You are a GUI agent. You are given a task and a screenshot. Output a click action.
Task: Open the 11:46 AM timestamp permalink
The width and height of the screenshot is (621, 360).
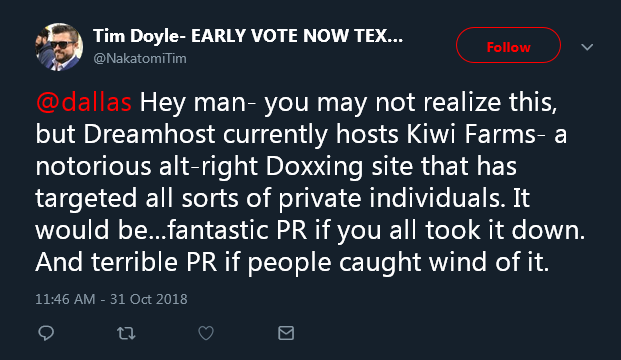coord(65,299)
